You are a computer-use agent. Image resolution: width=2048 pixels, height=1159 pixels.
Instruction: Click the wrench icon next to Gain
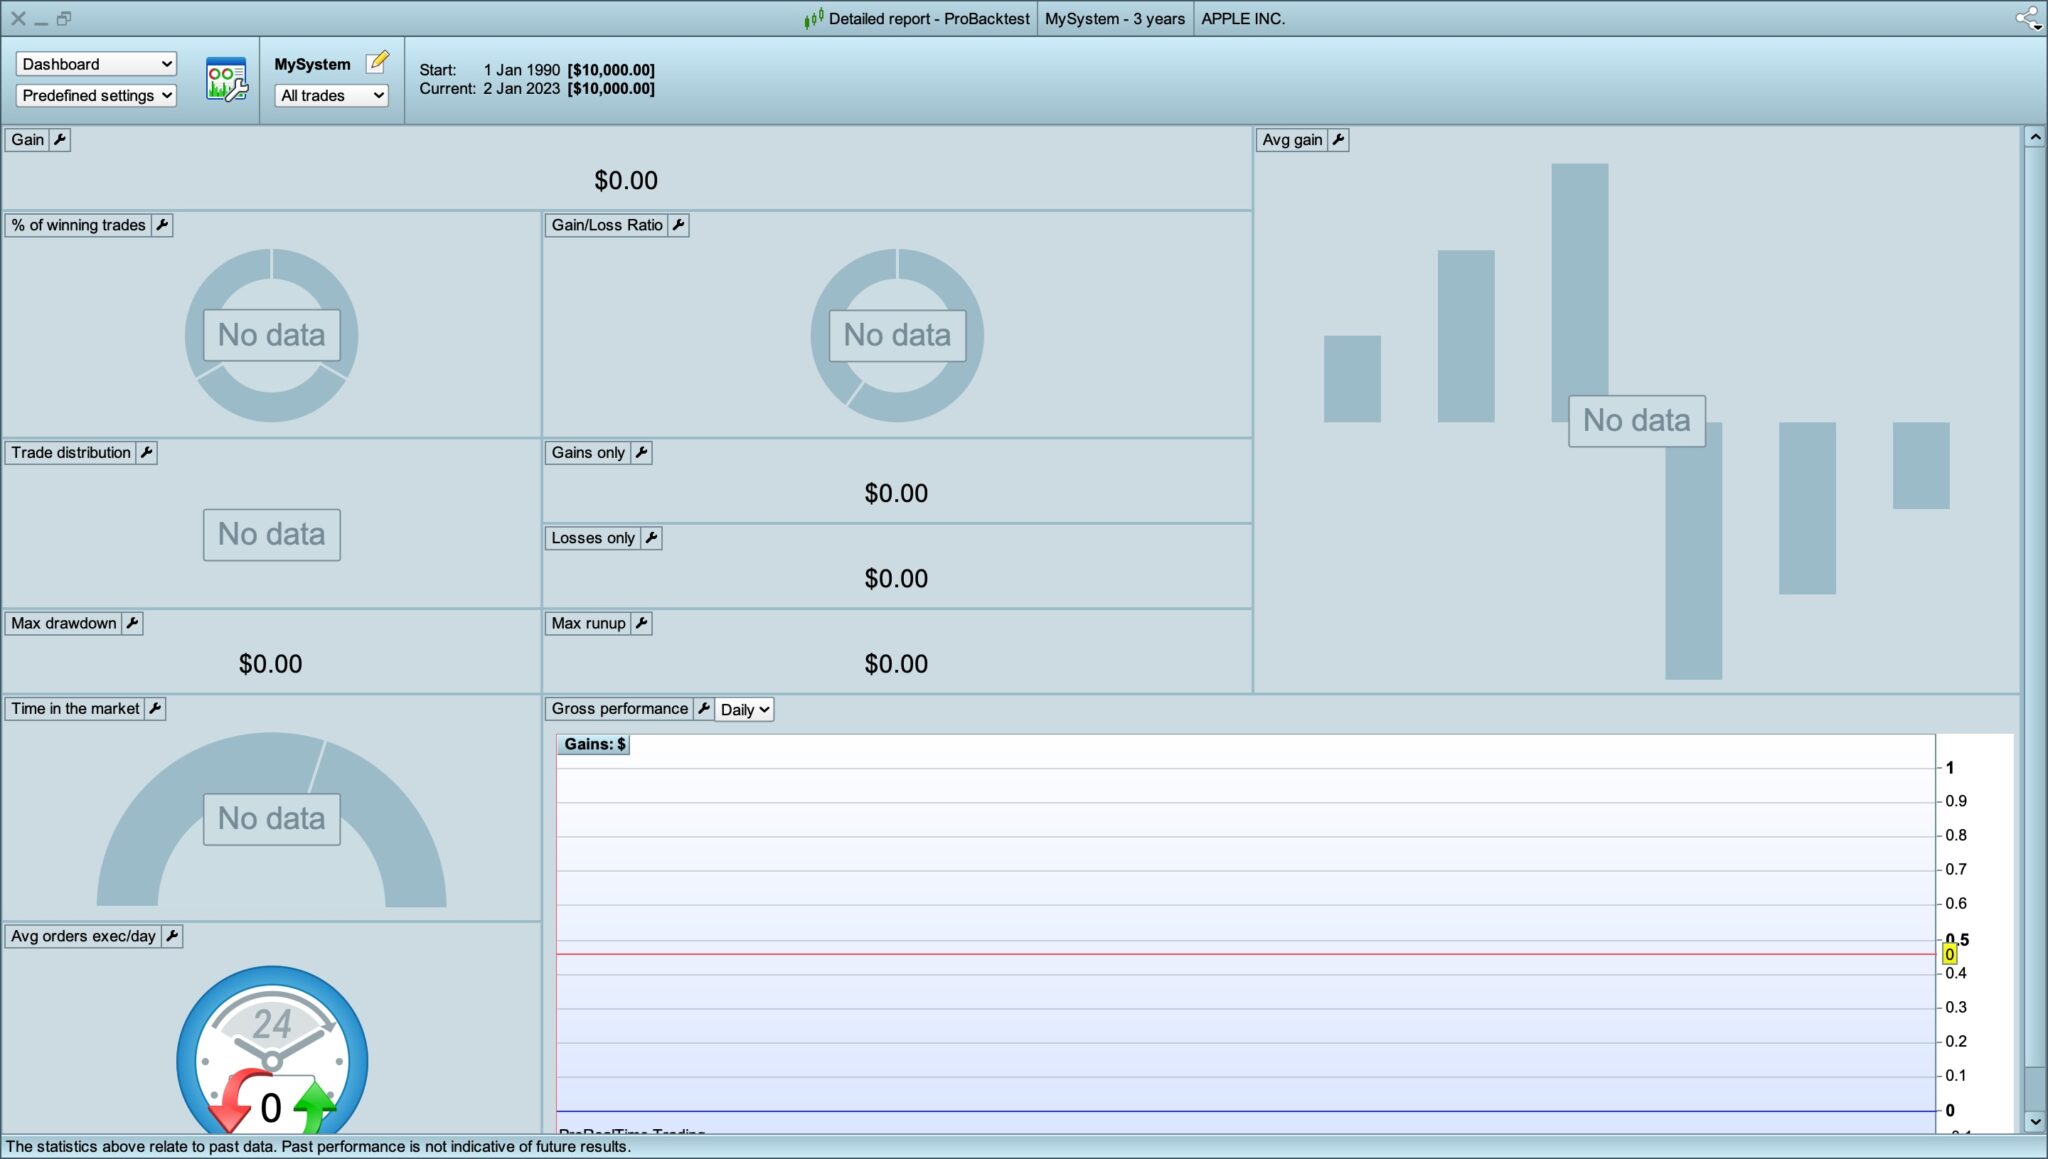pyautogui.click(x=60, y=140)
